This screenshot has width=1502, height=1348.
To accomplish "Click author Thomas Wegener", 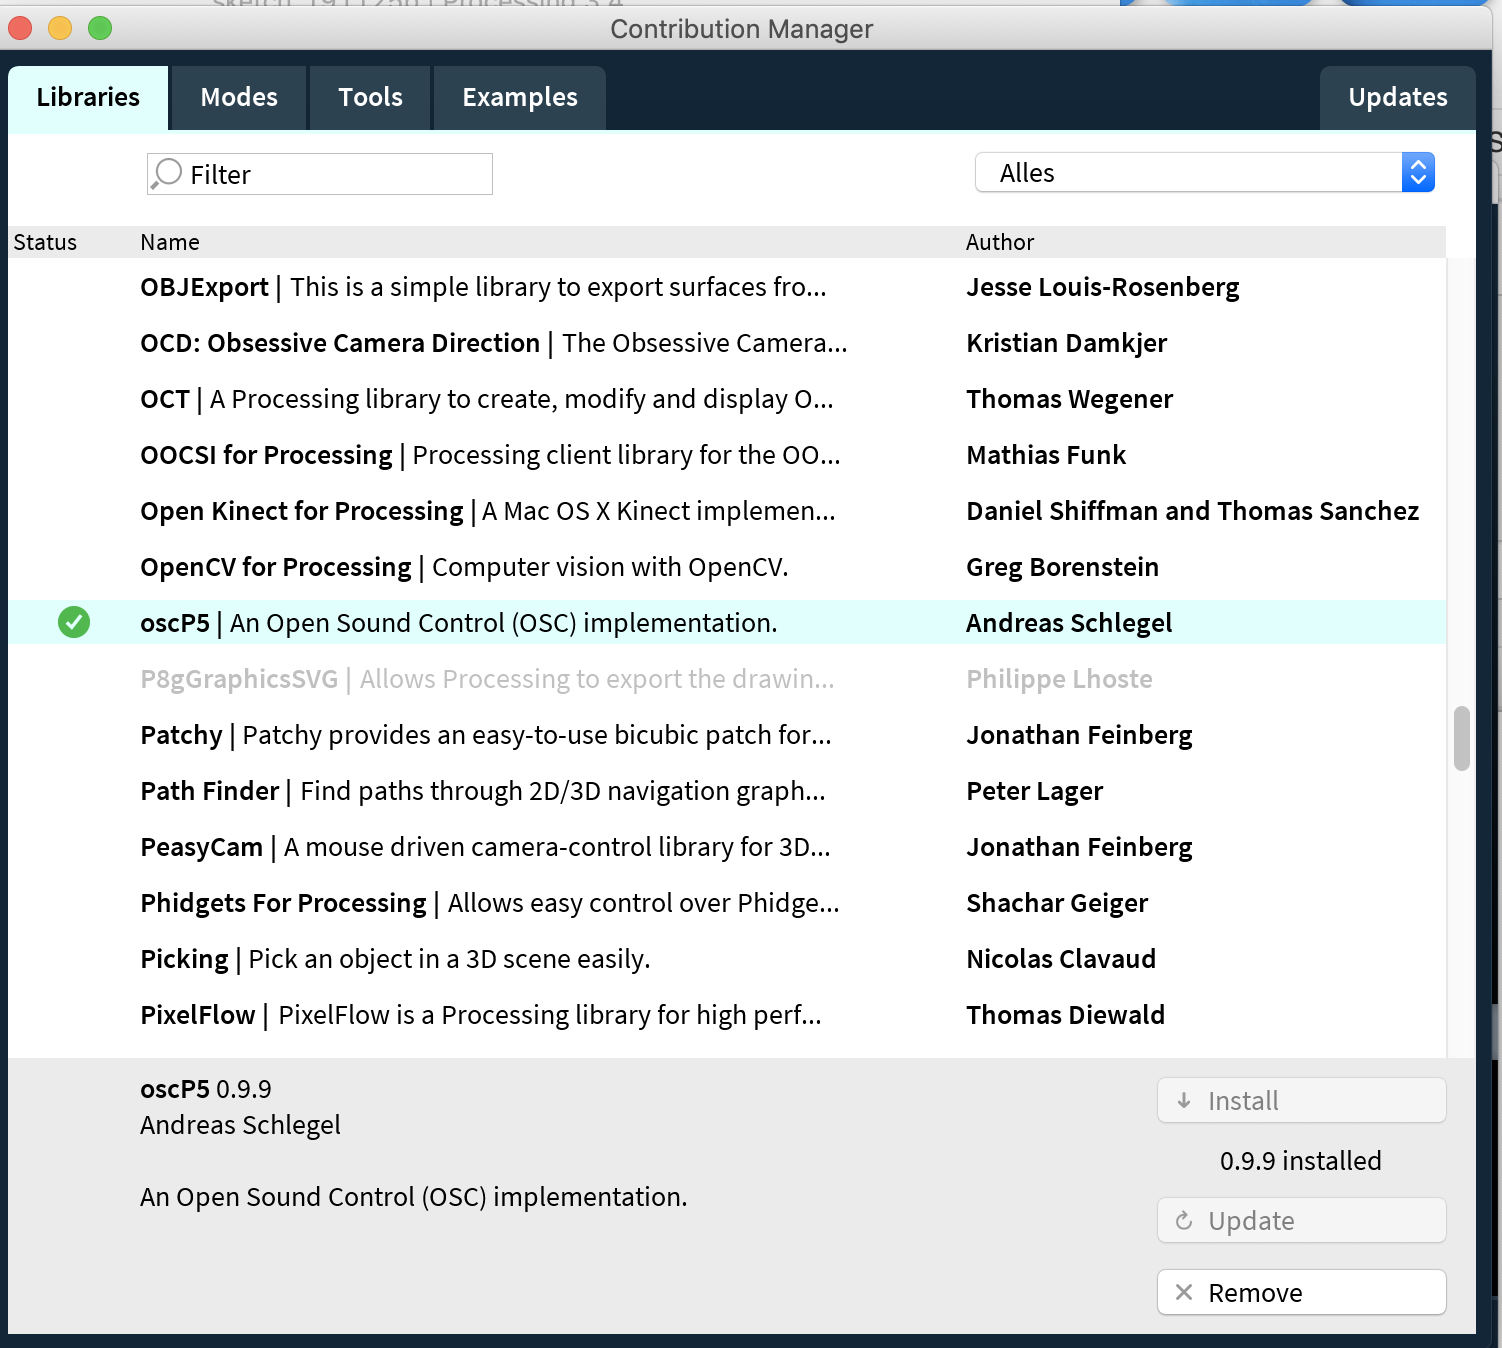I will tap(1070, 400).
